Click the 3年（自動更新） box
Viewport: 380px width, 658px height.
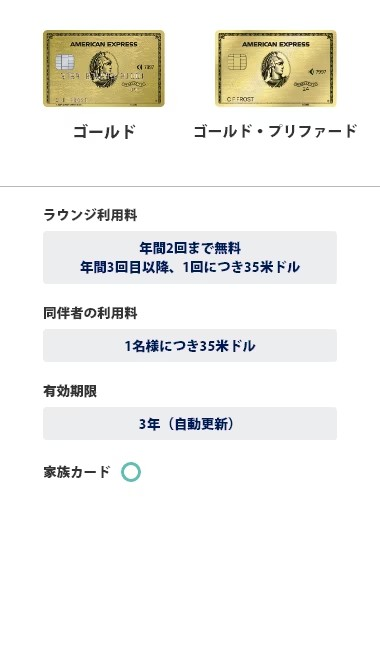coord(190,423)
